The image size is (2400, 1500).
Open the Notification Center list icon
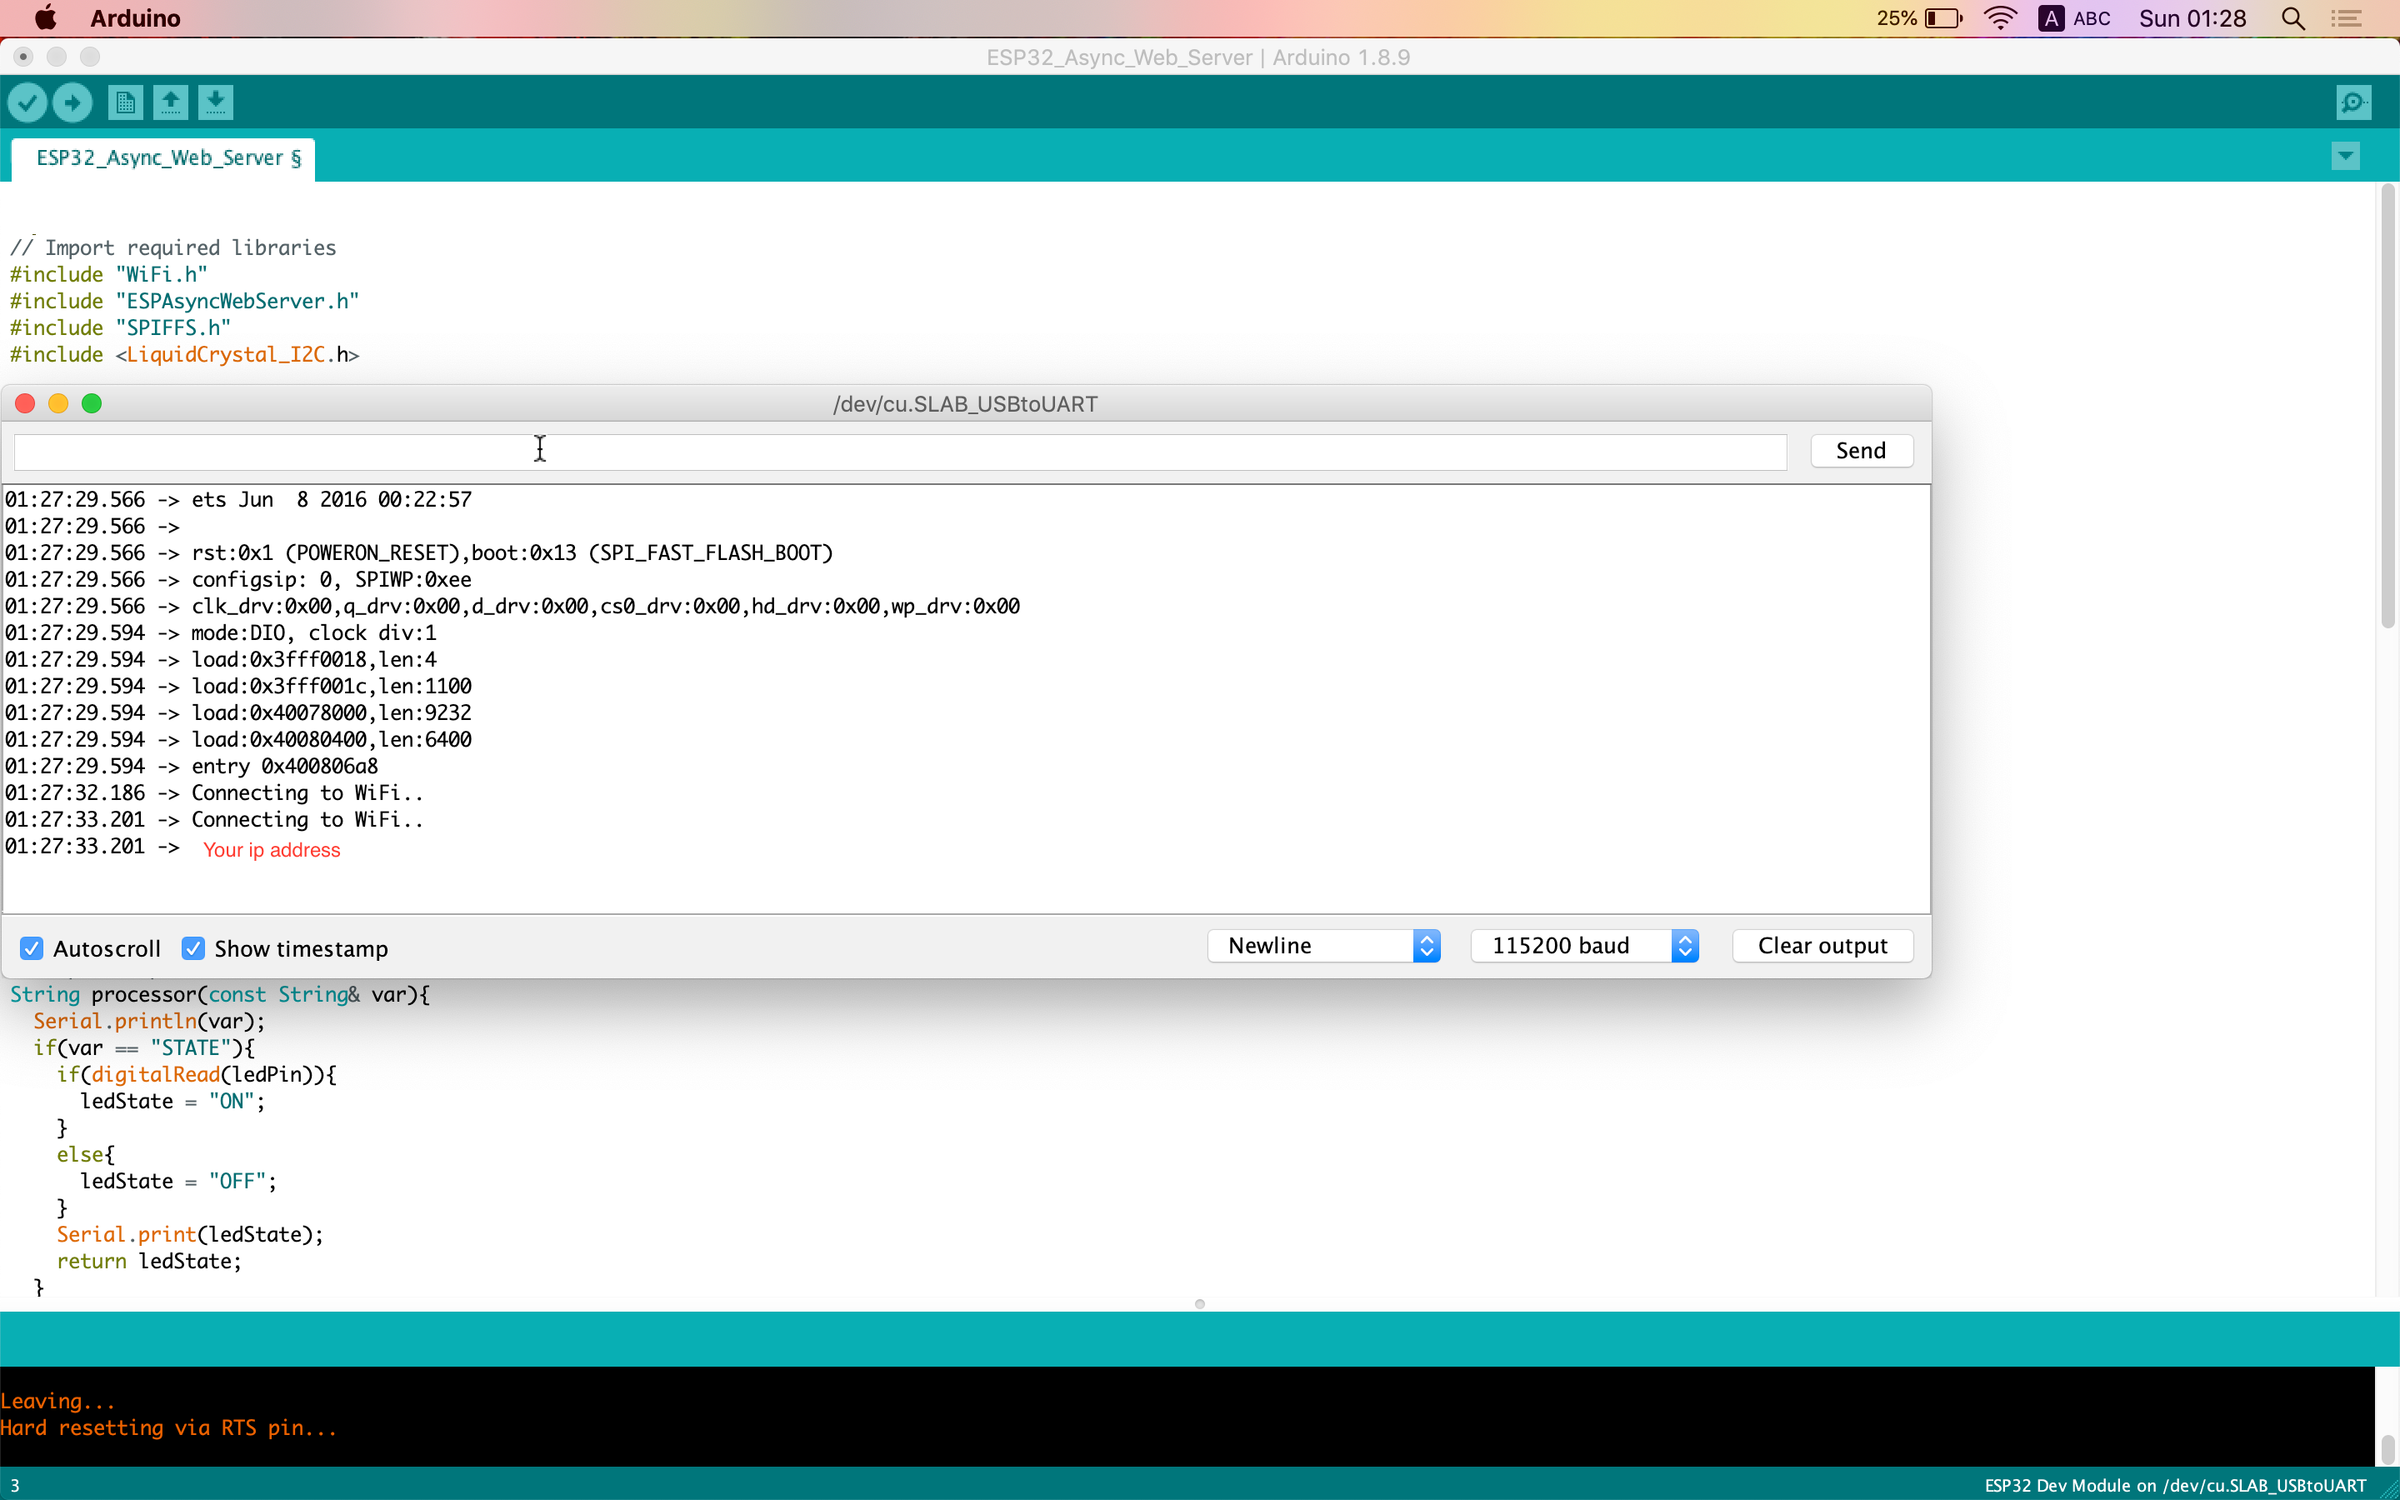(2346, 19)
